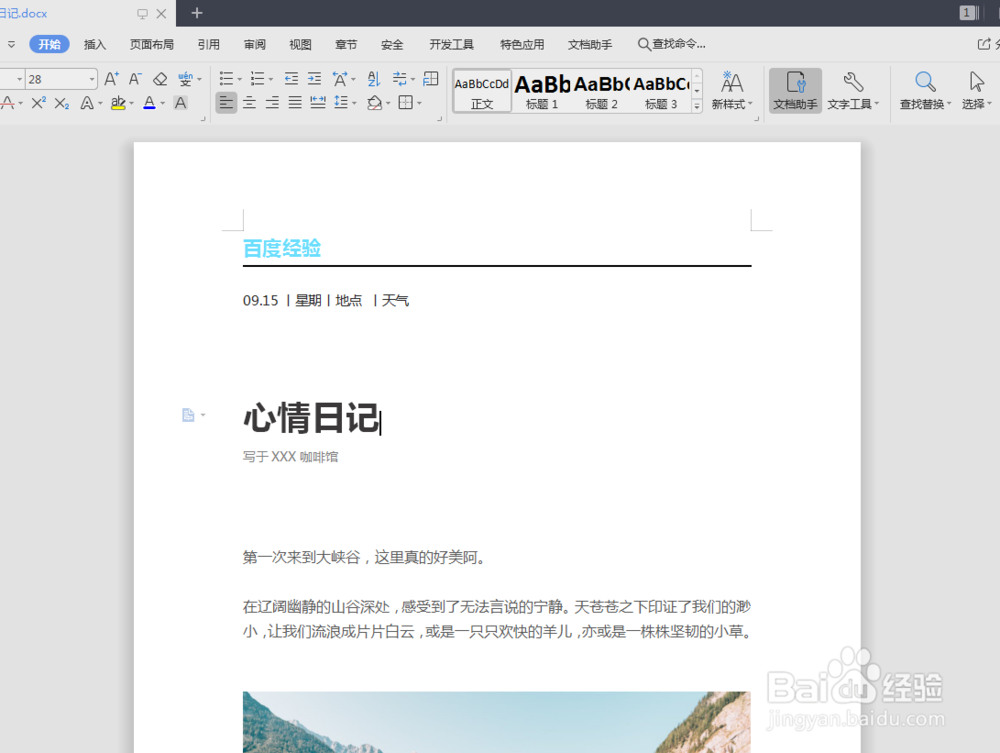Enable center paragraph alignment

click(249, 103)
